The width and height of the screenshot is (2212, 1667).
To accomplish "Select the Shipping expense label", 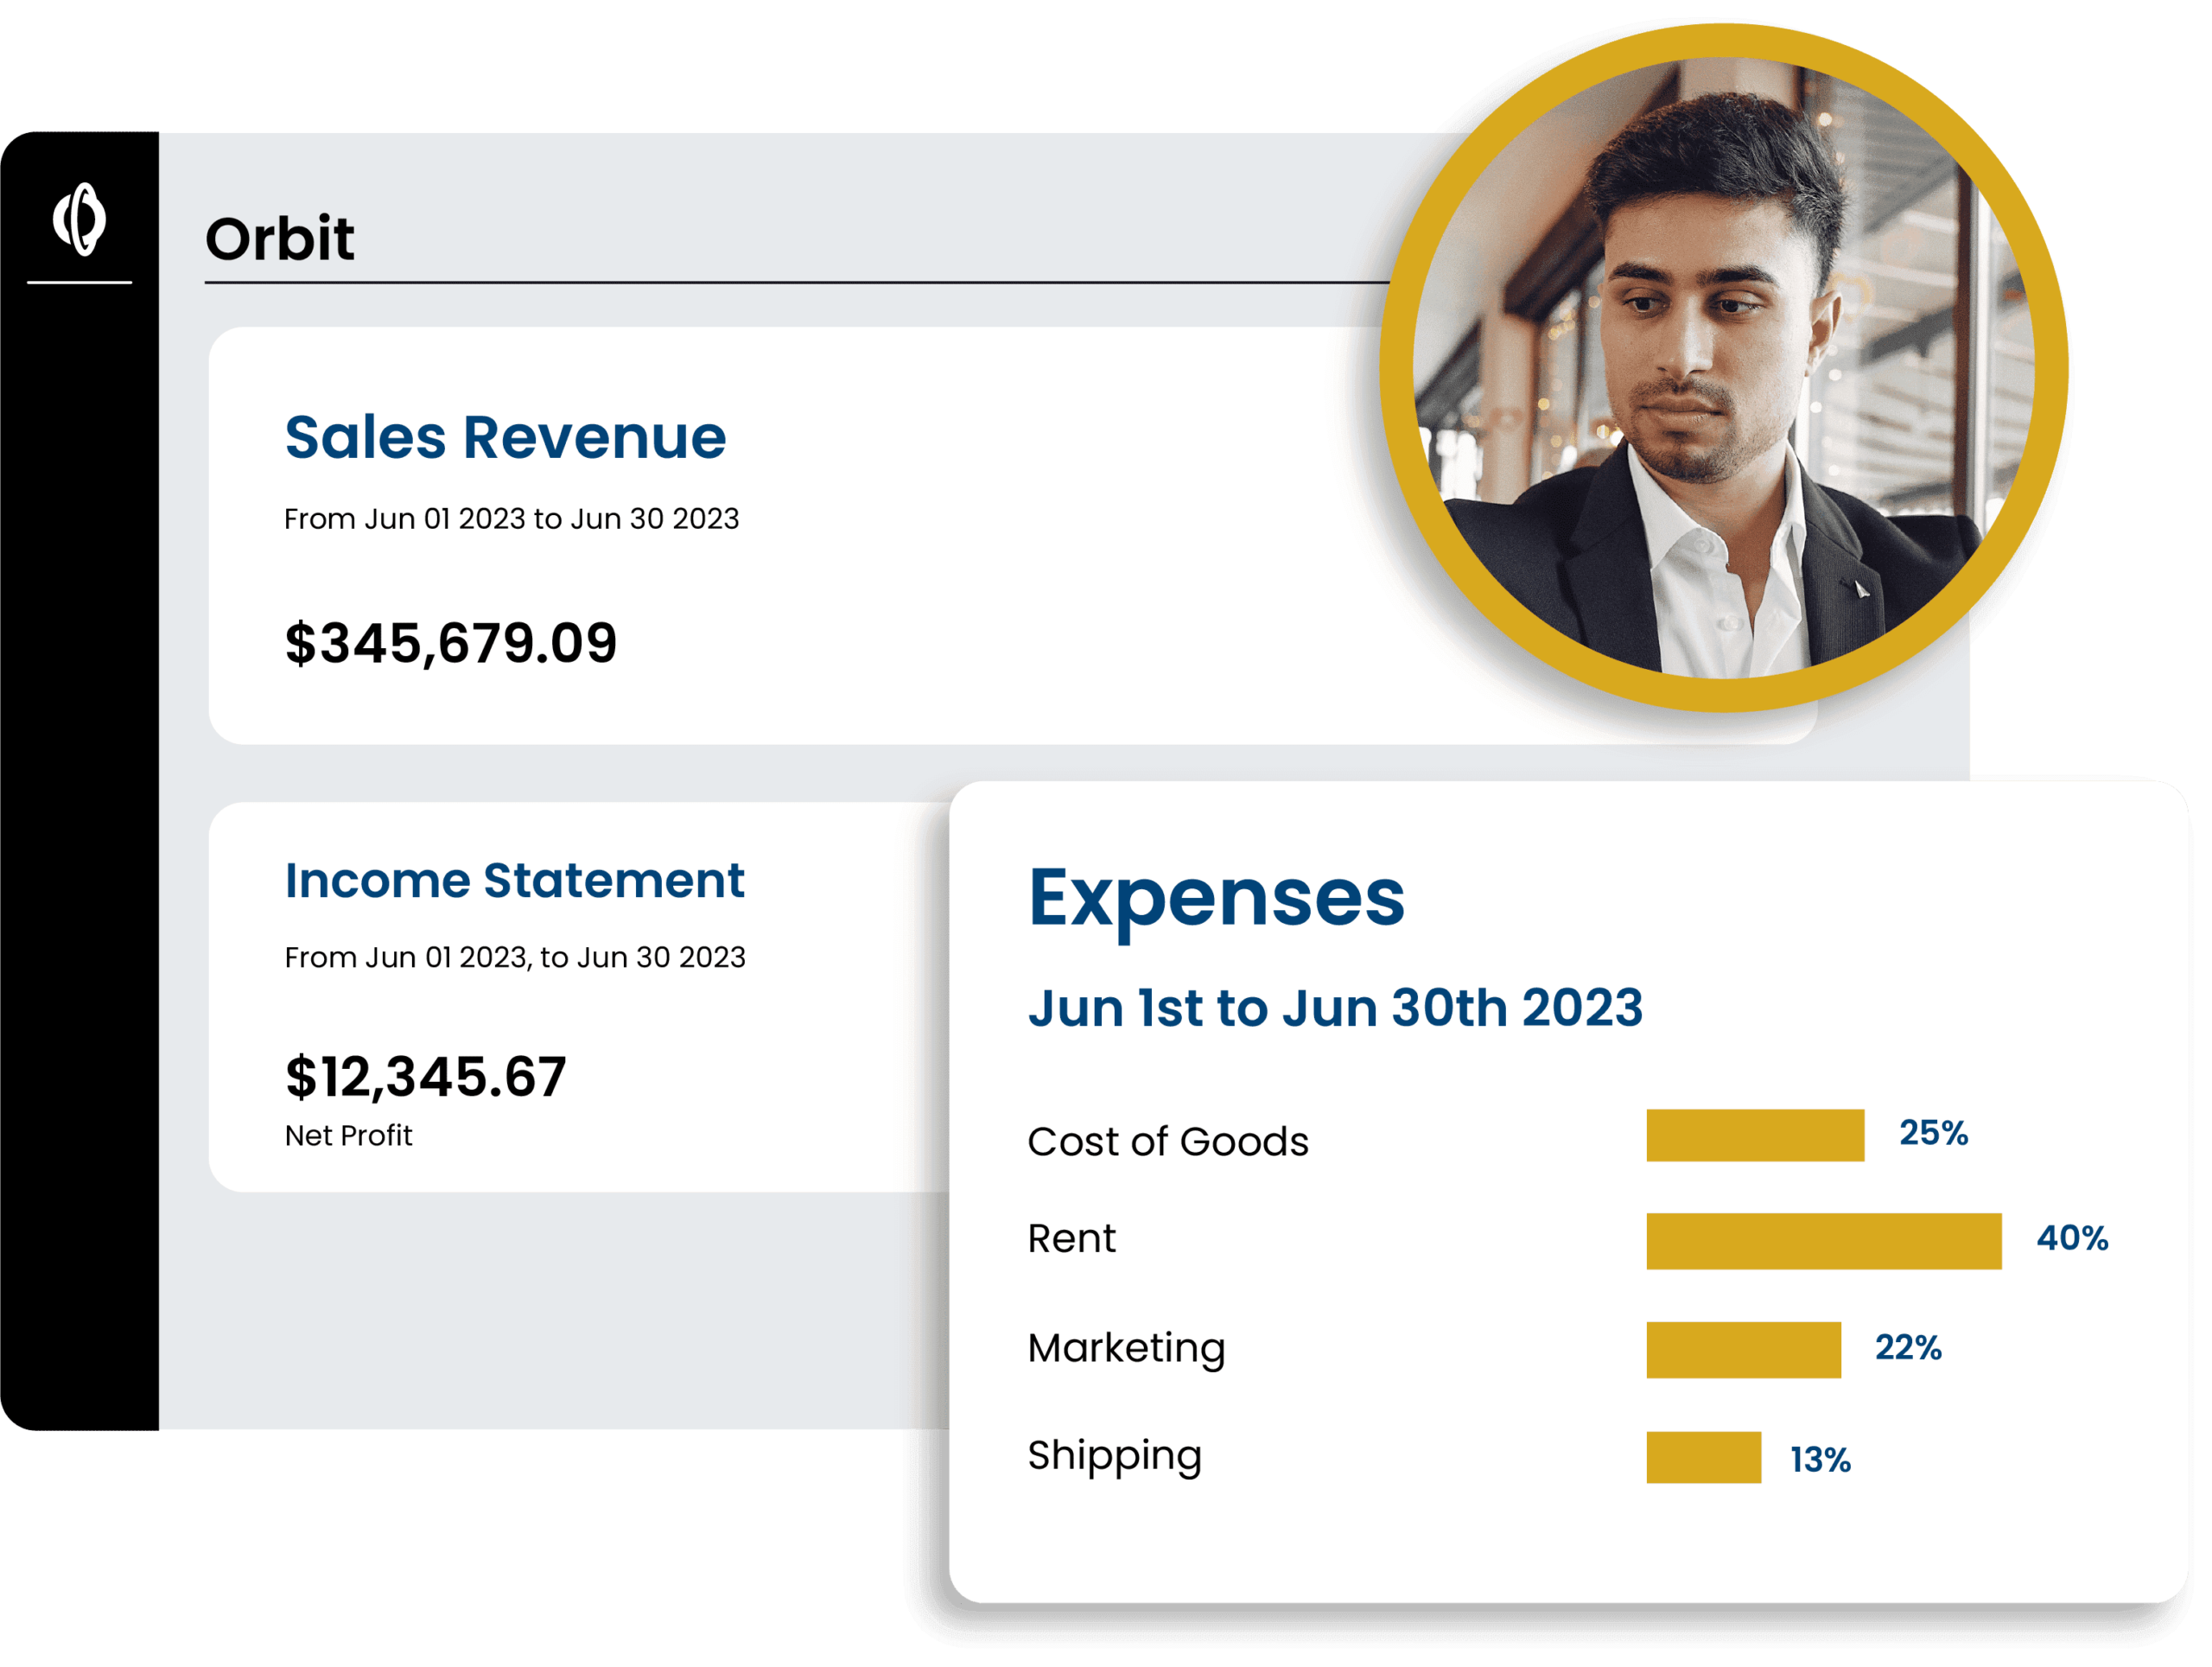I will [x=1114, y=1456].
